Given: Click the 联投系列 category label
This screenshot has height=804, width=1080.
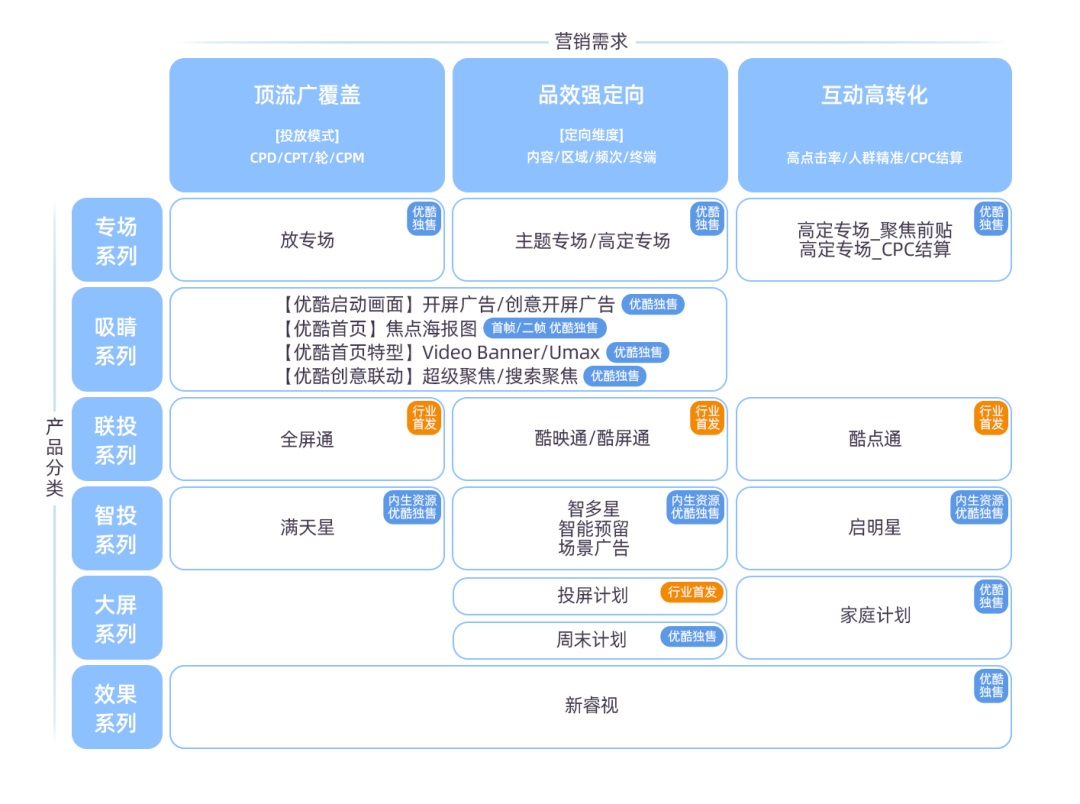Looking at the screenshot, I should click(x=117, y=439).
